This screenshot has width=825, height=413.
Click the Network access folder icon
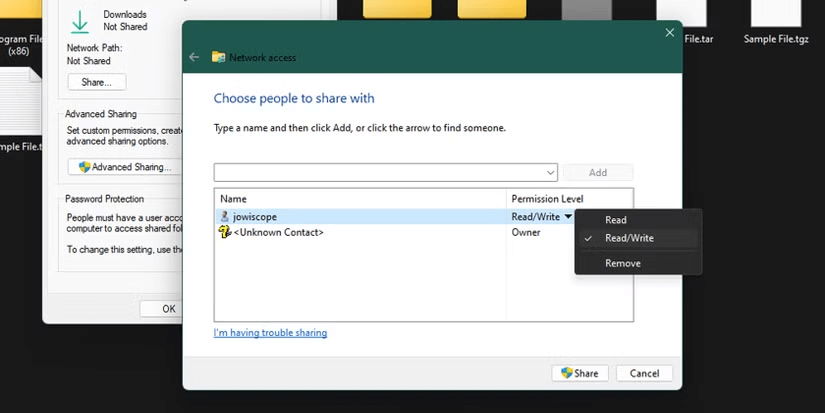point(218,58)
